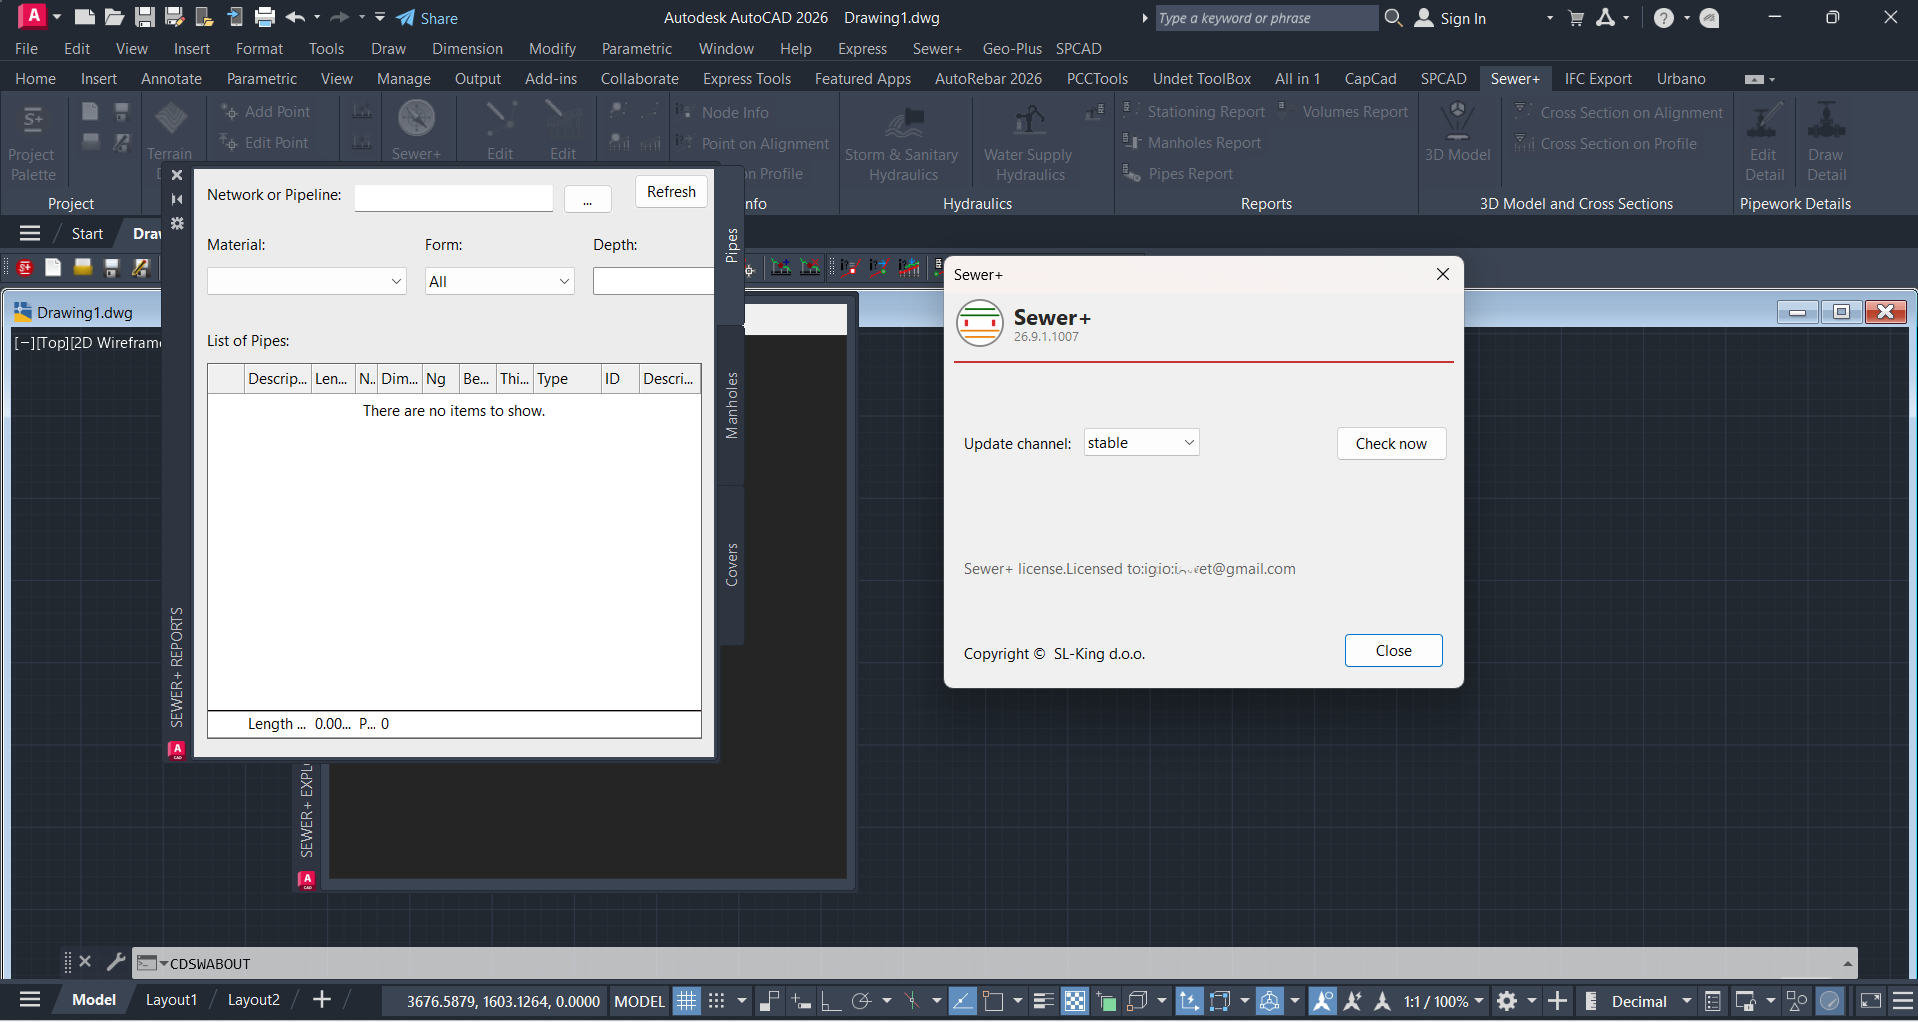Viewport: 1918px width, 1022px height.
Task: Click the browse '...' button for Network
Action: [587, 199]
